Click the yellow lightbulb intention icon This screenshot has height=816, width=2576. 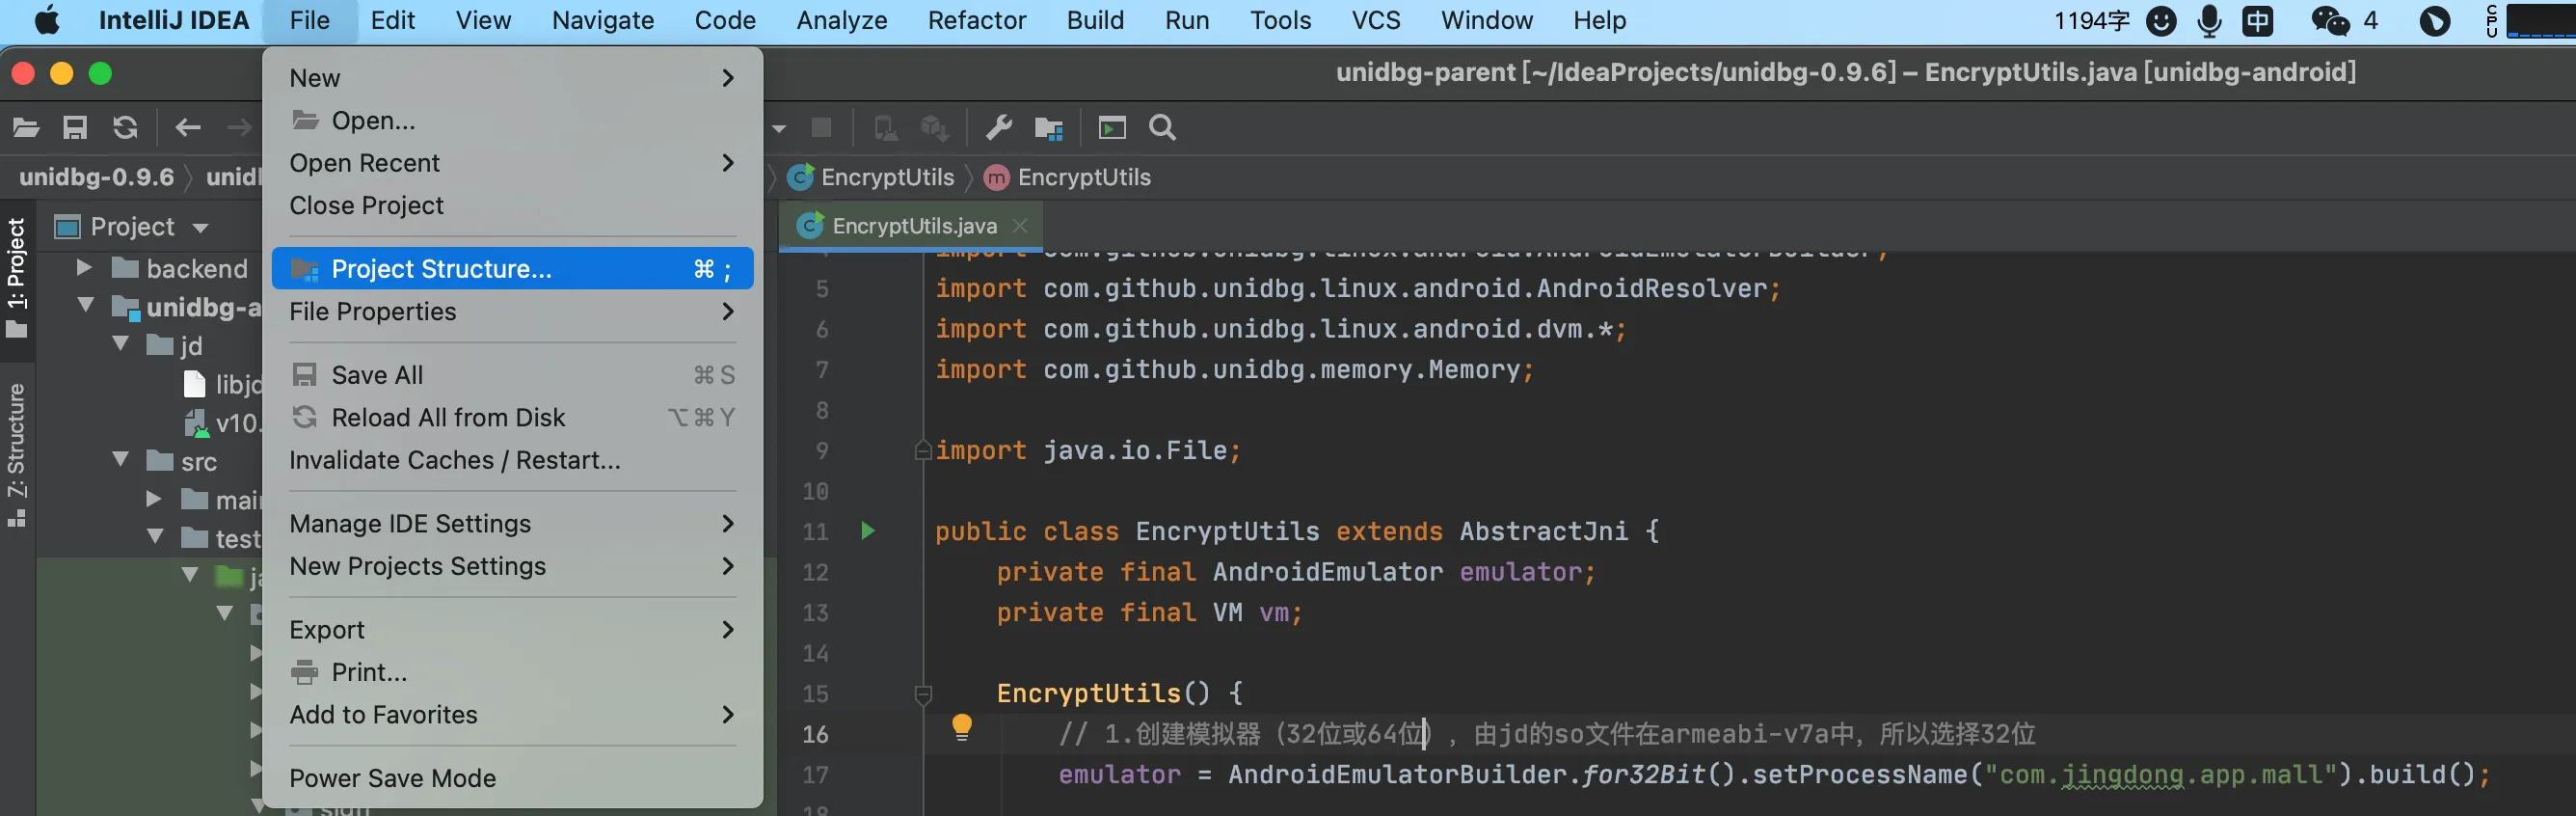(x=961, y=727)
